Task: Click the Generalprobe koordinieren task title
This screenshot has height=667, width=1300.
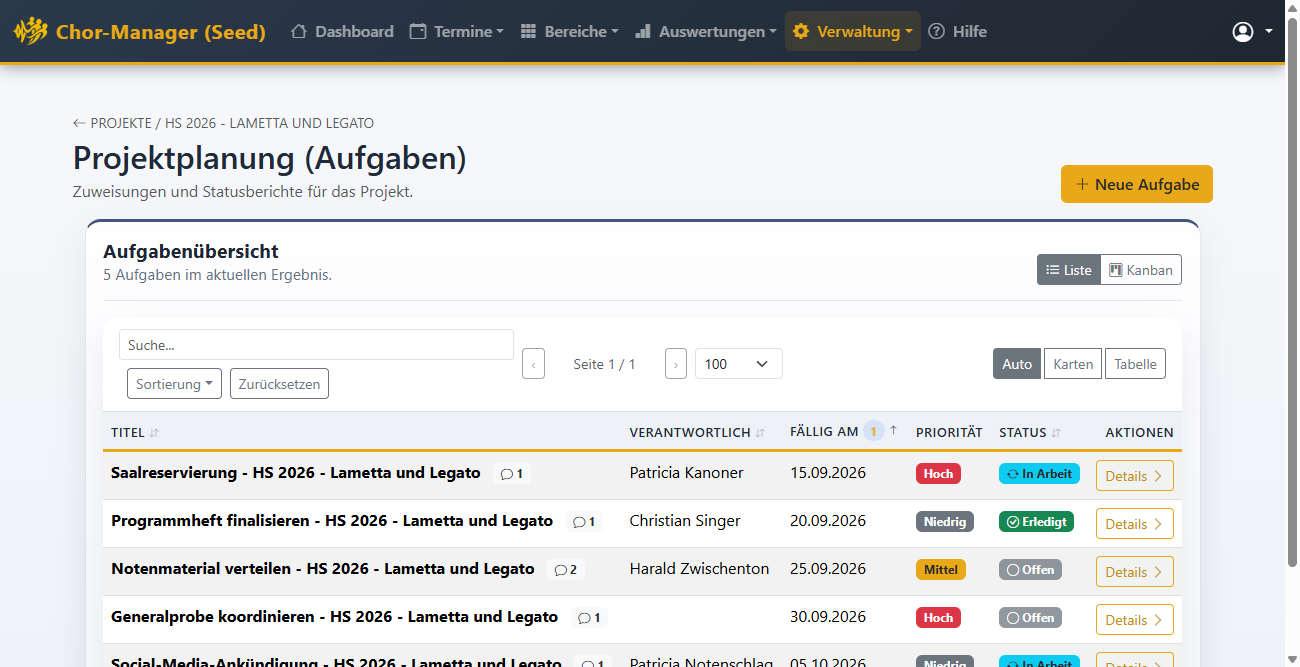Action: (x=335, y=617)
